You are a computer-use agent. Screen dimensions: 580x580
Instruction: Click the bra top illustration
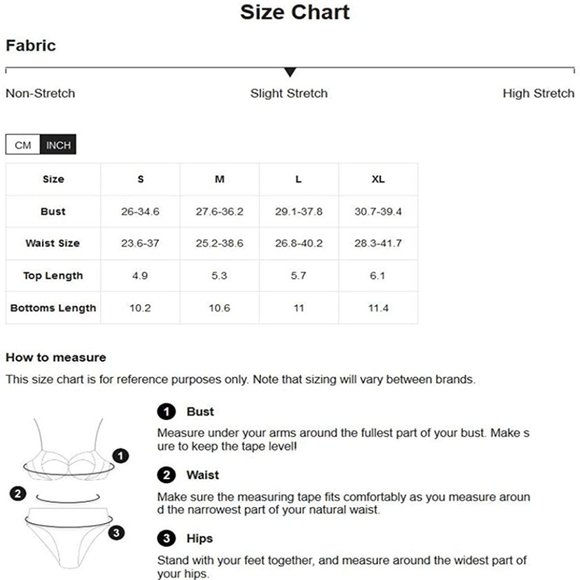coord(69,449)
